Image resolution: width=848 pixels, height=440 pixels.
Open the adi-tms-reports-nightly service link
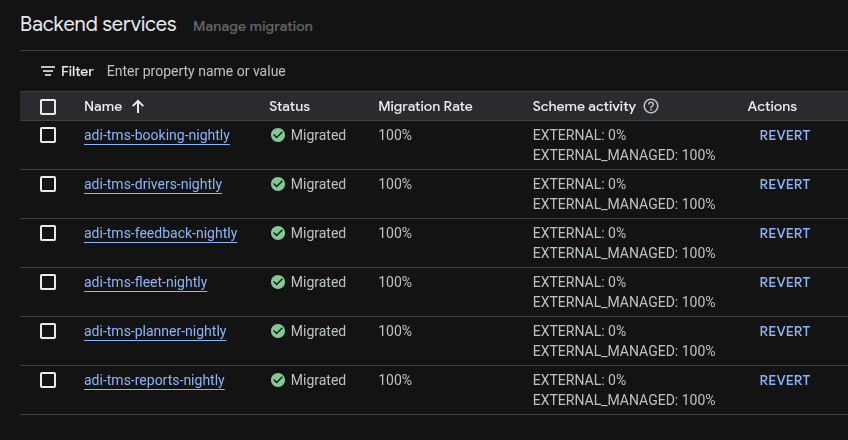(x=154, y=380)
